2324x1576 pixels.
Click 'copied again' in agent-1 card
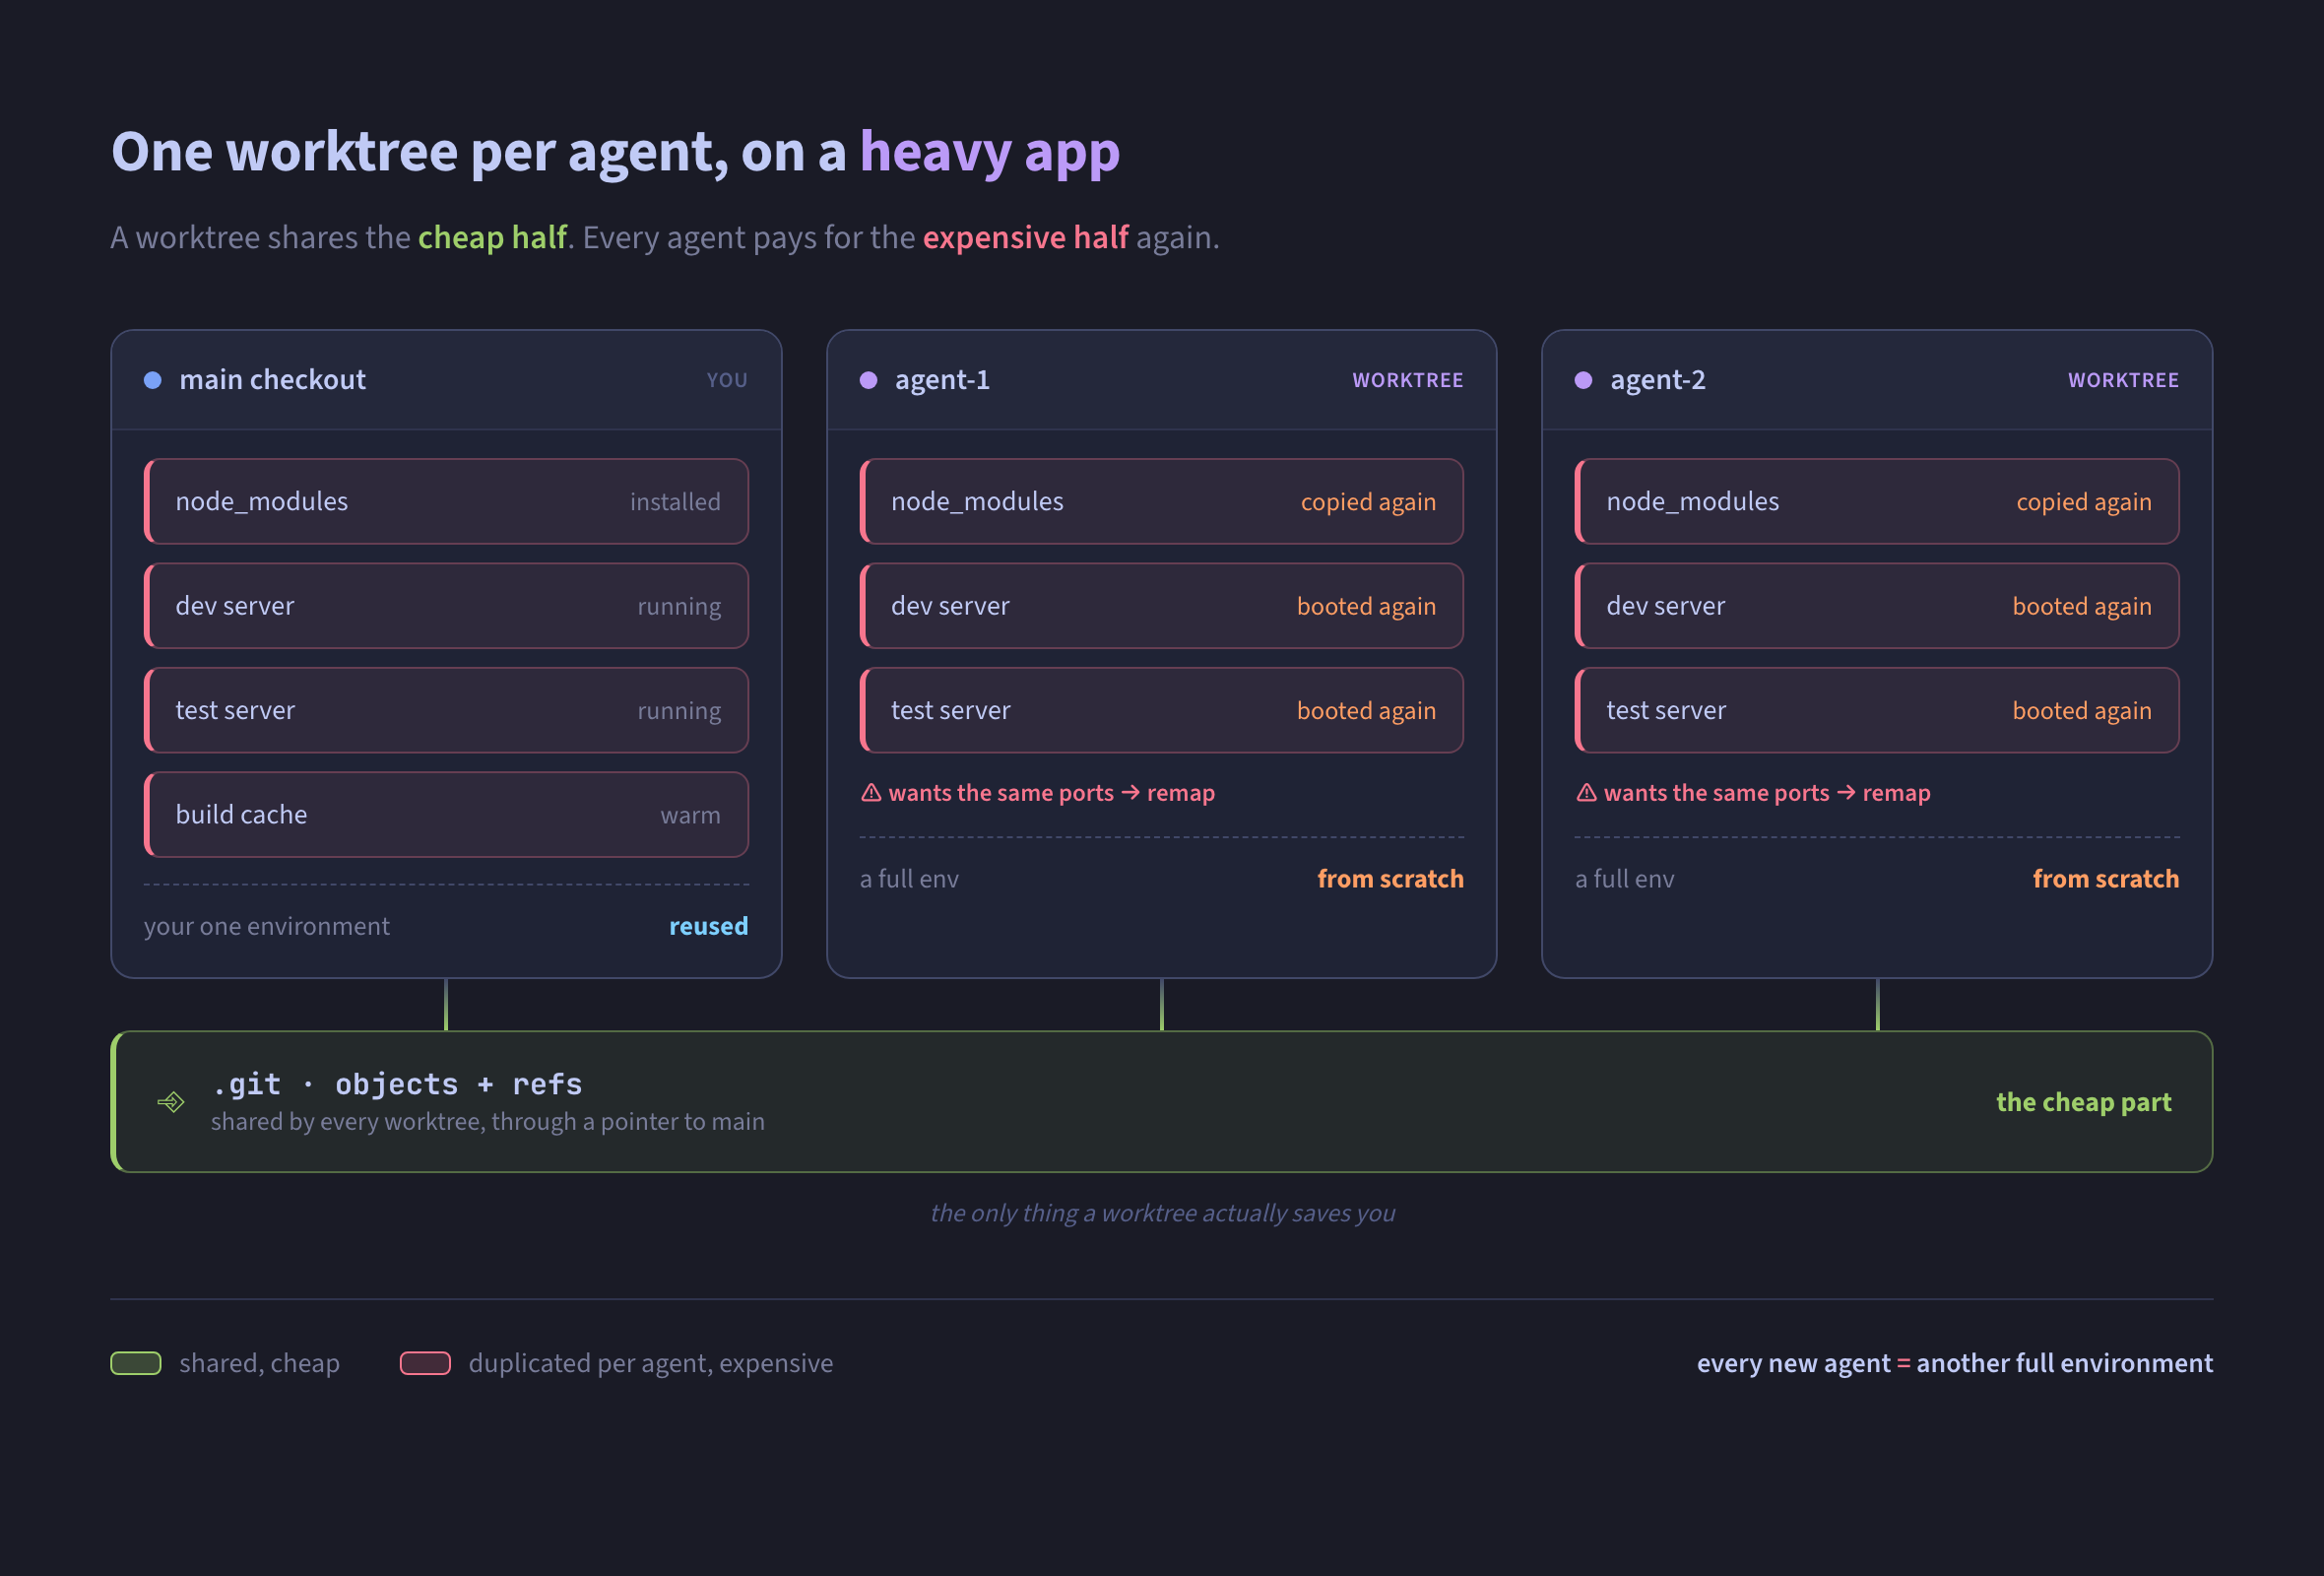[x=1368, y=502]
